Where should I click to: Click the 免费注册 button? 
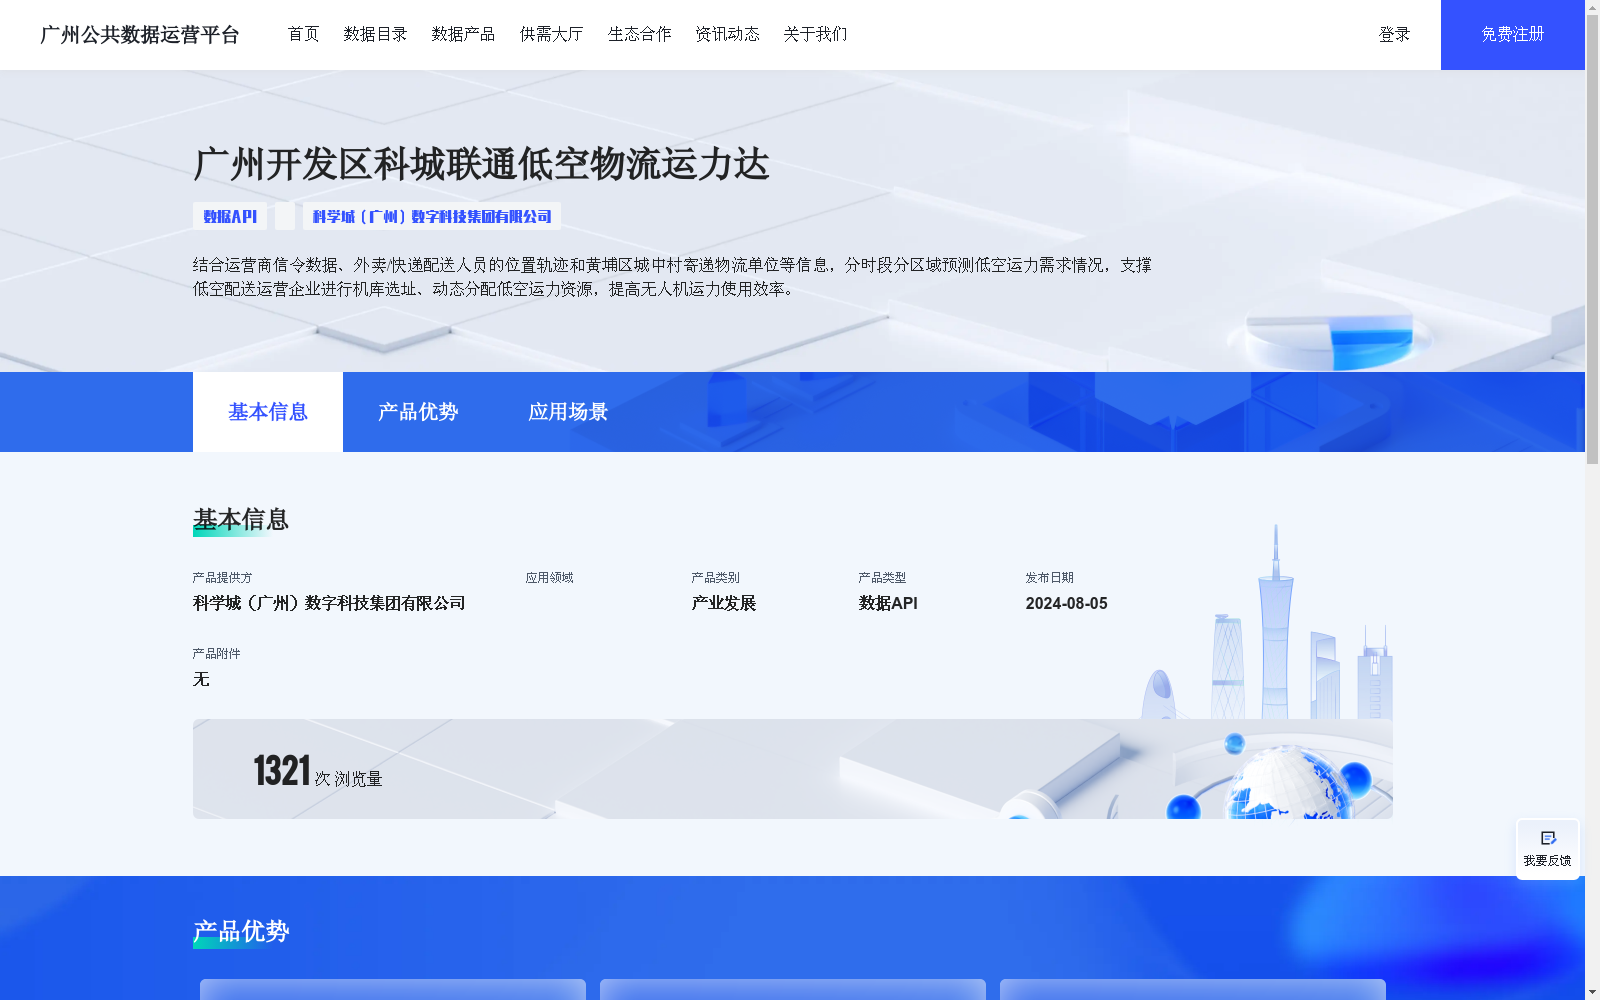coord(1513,35)
